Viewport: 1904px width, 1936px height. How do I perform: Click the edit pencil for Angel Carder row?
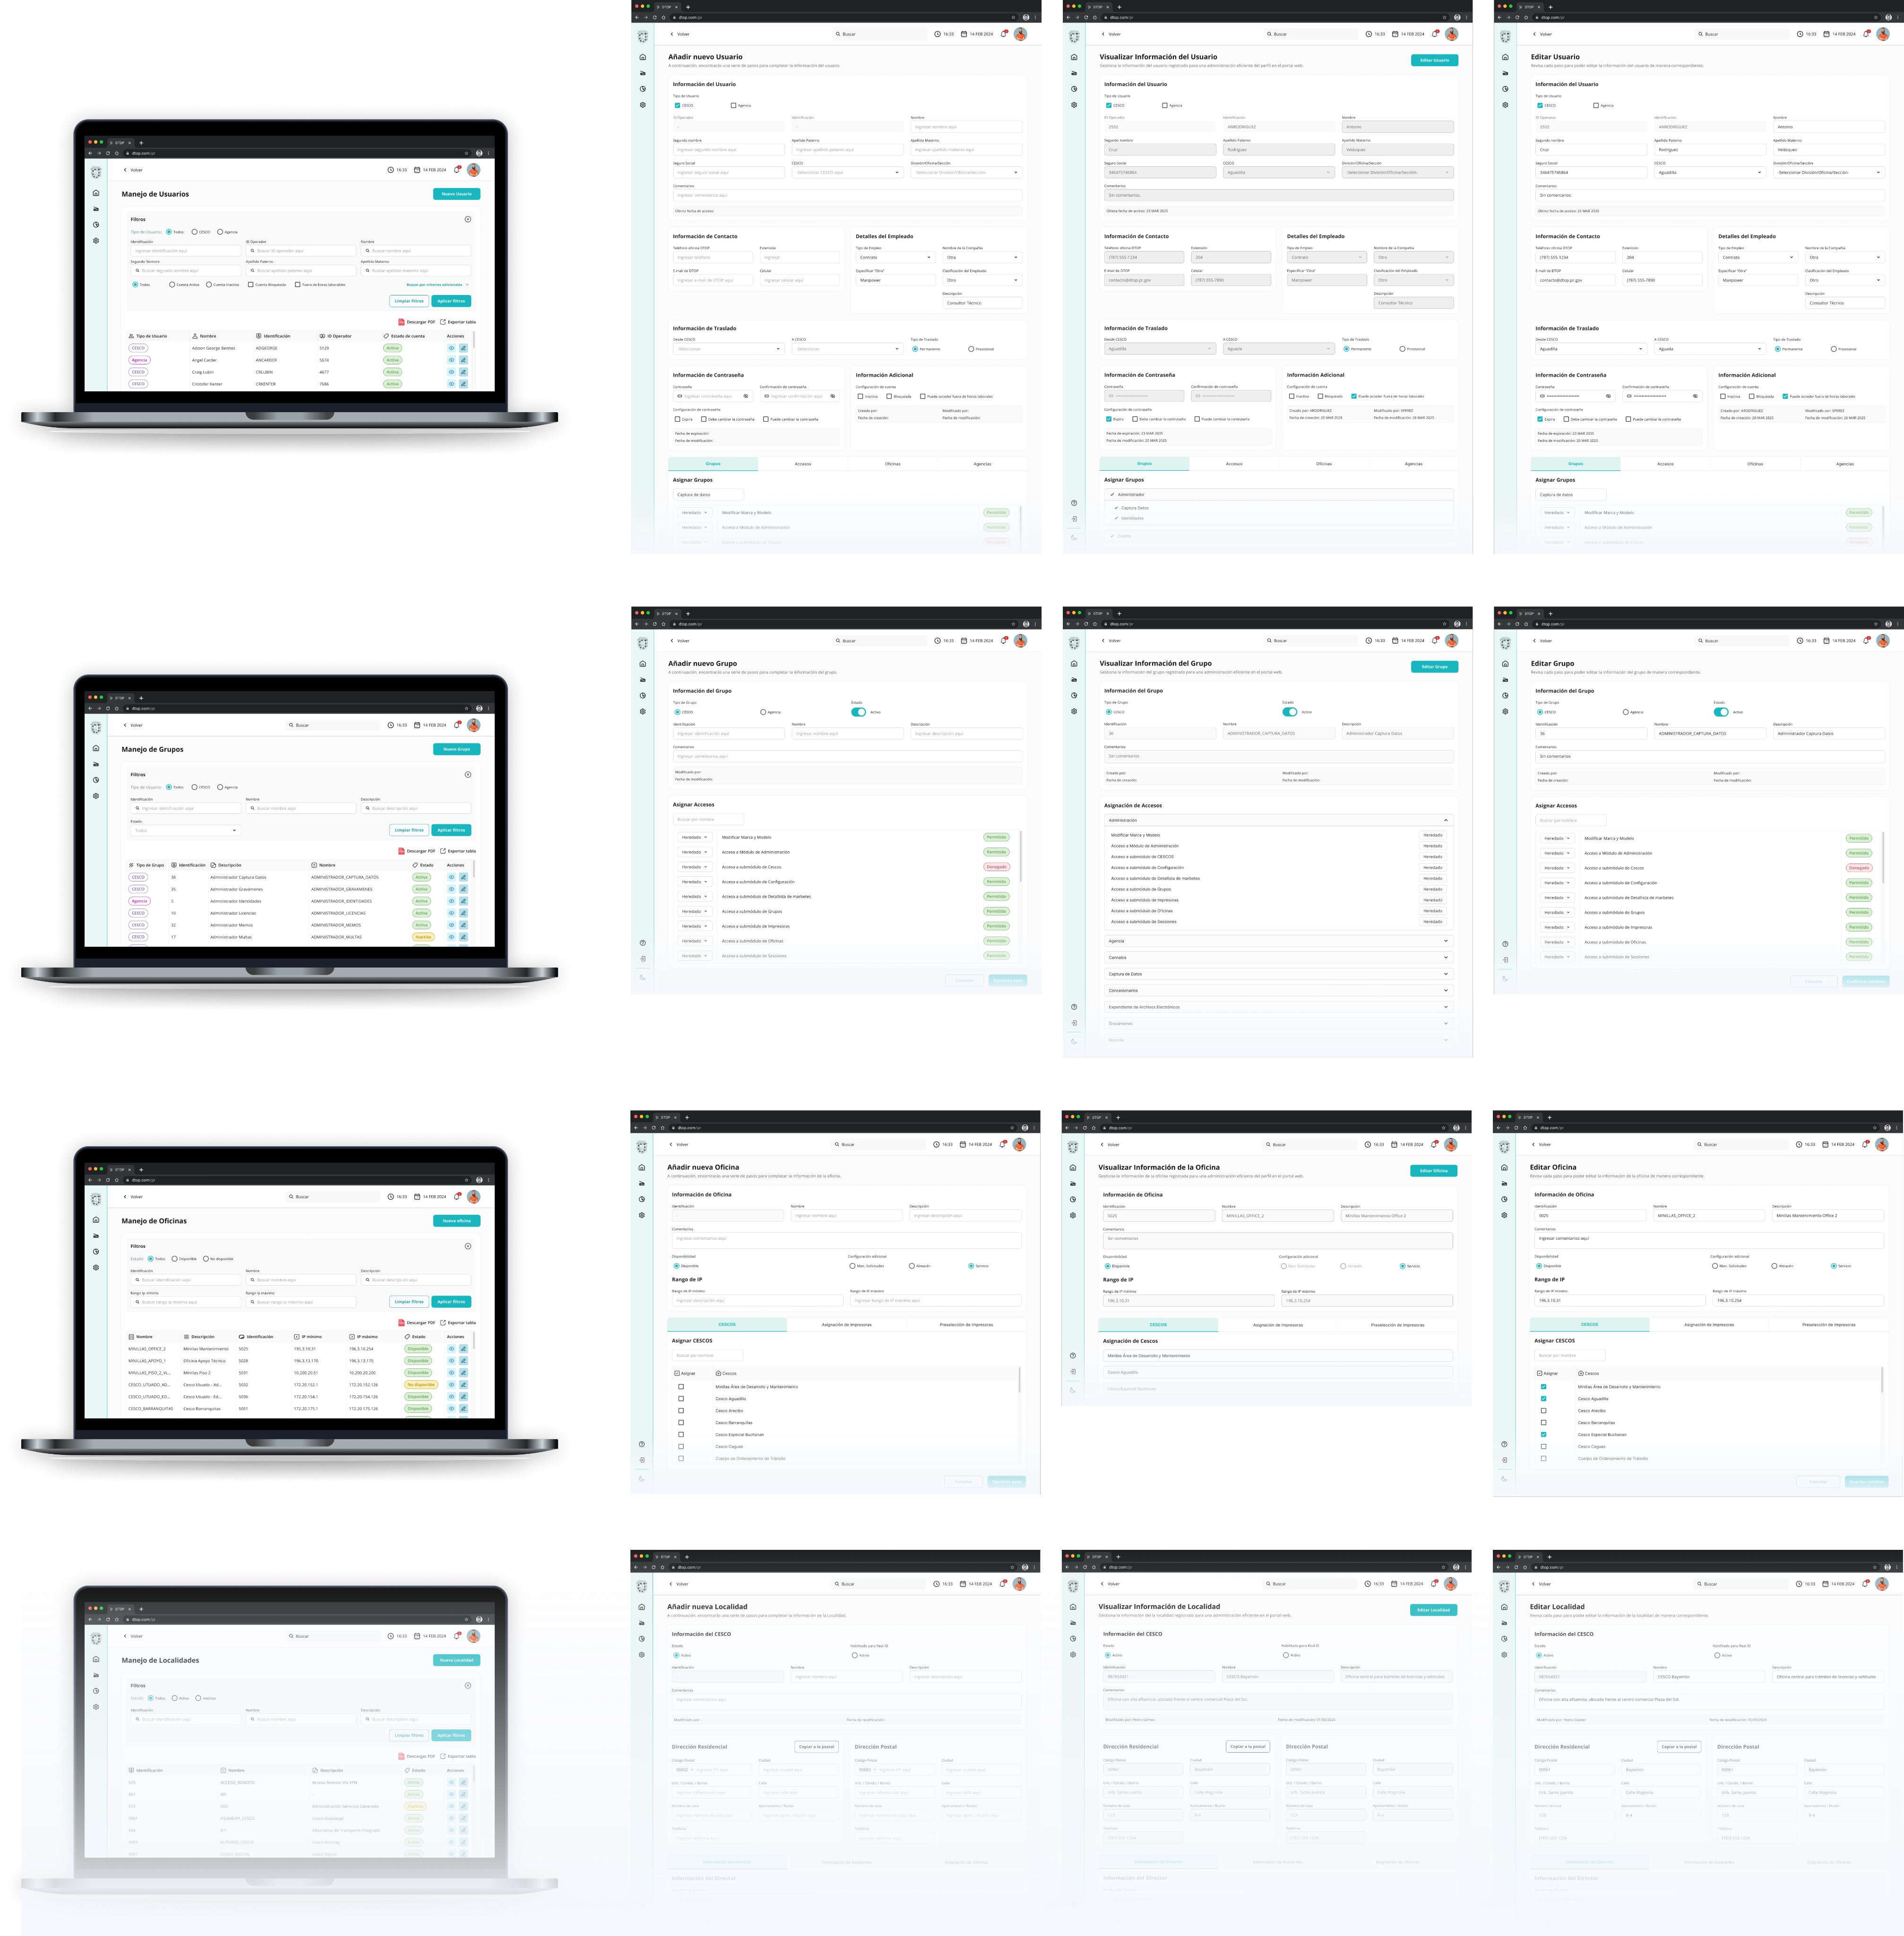[463, 360]
